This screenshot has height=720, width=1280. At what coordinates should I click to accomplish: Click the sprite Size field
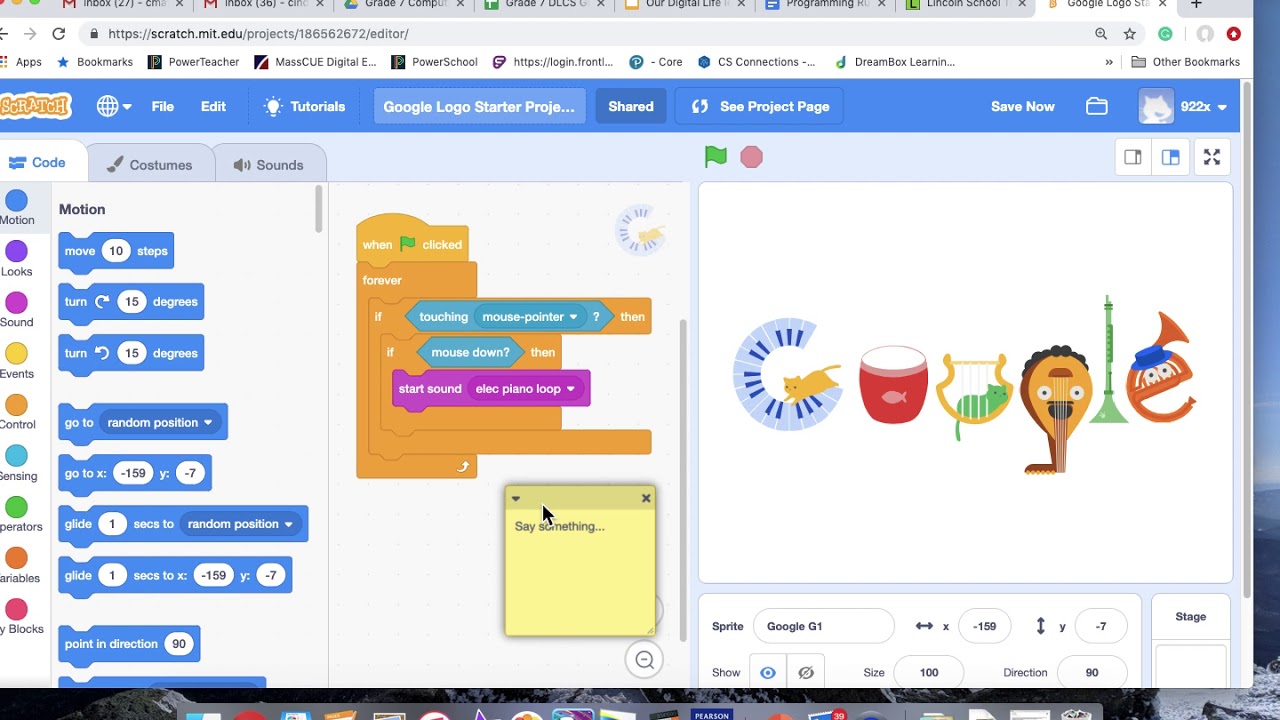point(929,673)
